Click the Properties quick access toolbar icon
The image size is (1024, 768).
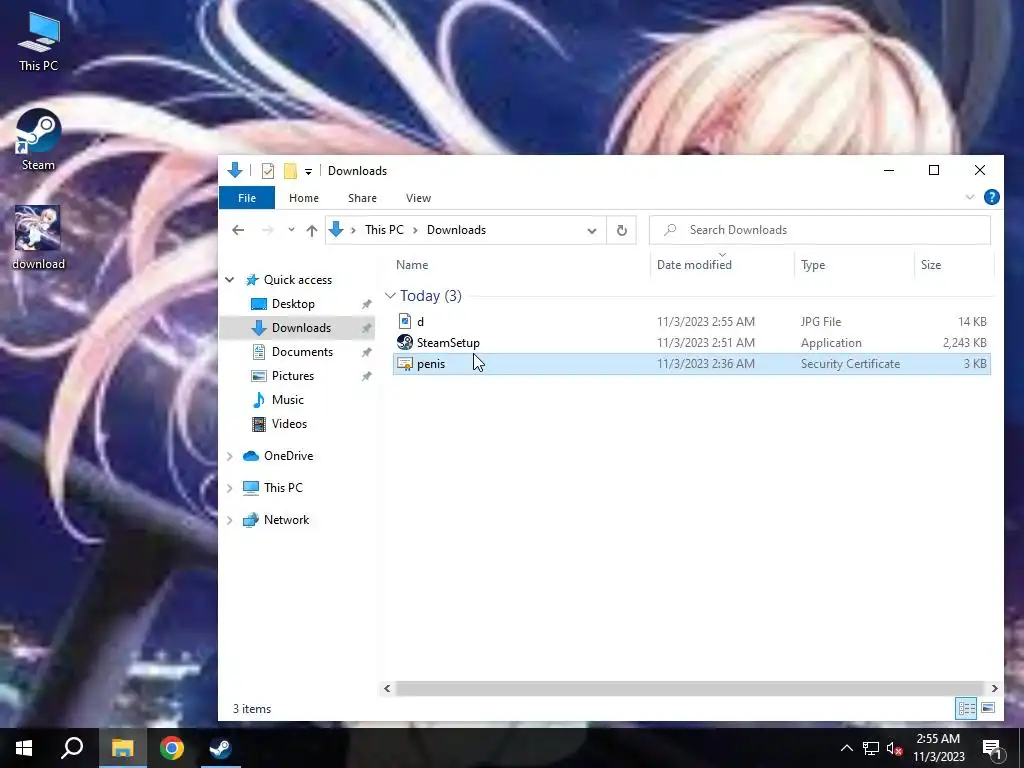pyautogui.click(x=268, y=171)
